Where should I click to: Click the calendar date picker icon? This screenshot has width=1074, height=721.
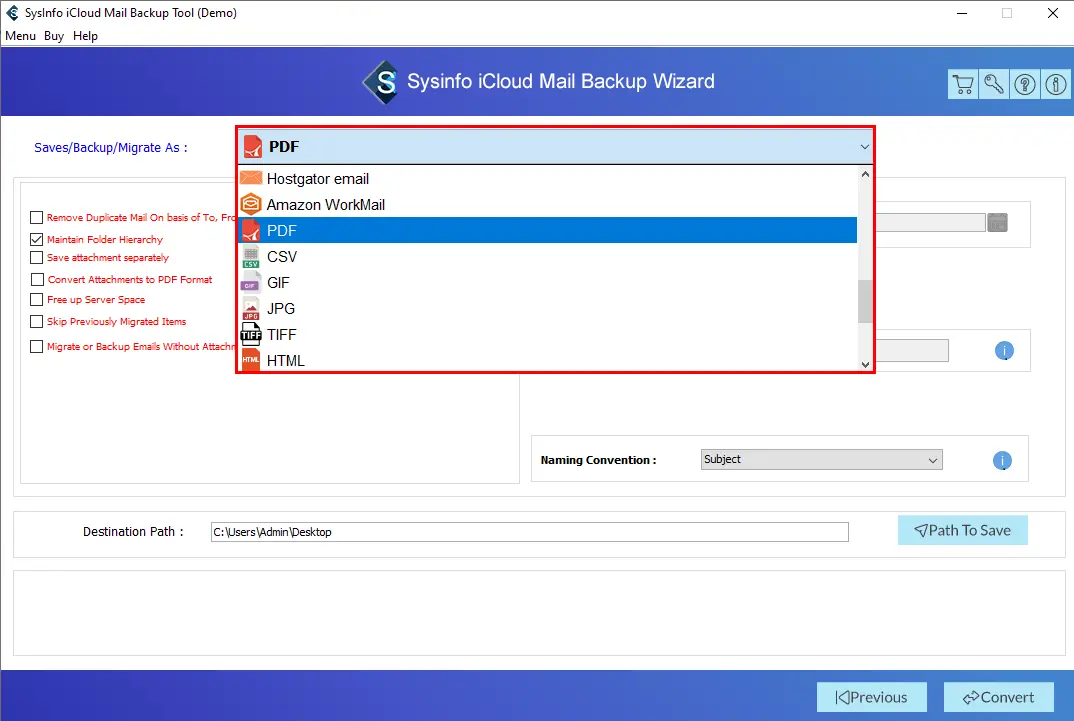(x=997, y=223)
